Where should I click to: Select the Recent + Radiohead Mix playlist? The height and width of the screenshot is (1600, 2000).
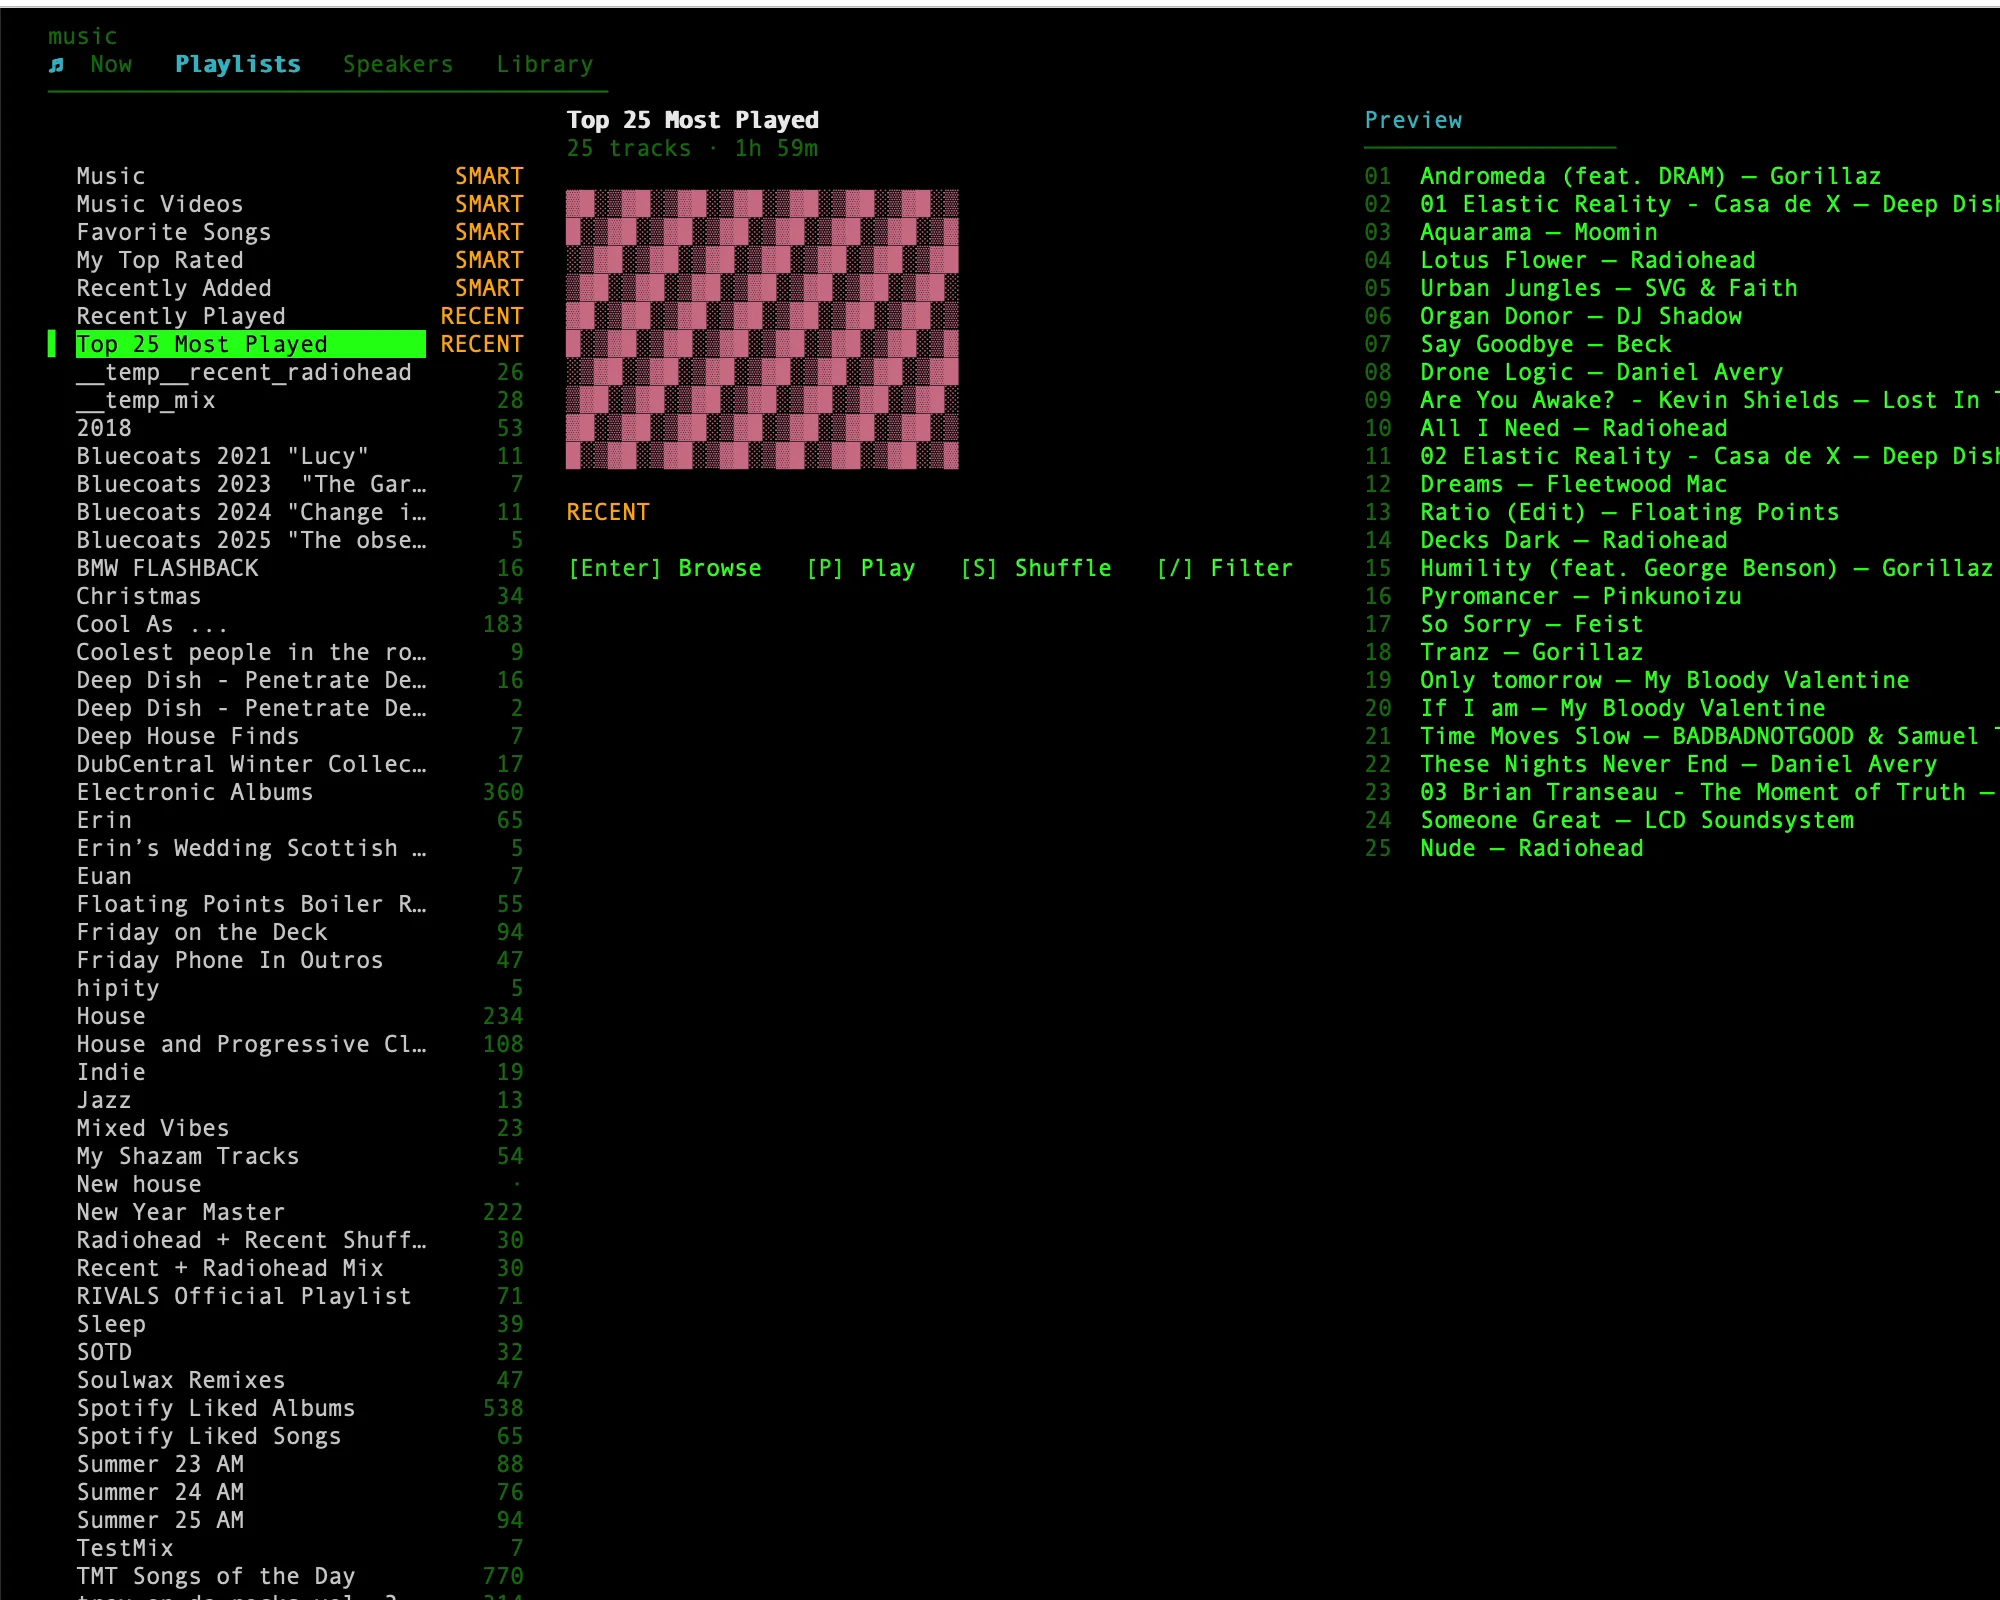click(x=300, y=1268)
